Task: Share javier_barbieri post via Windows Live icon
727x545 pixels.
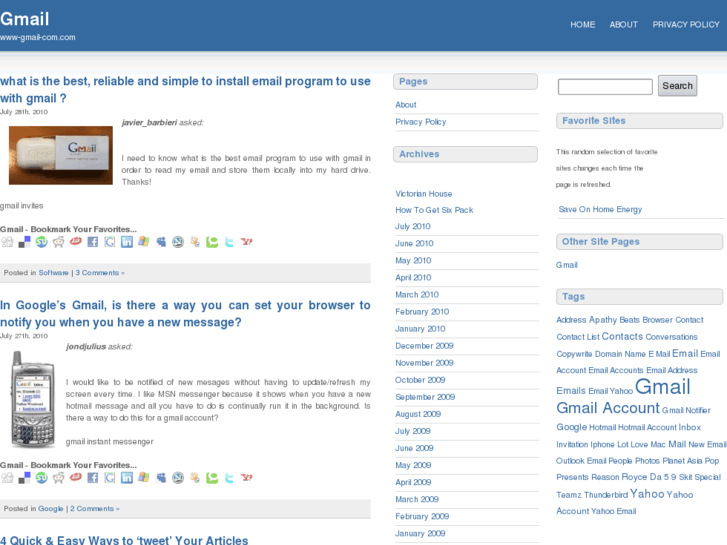Action: point(144,242)
